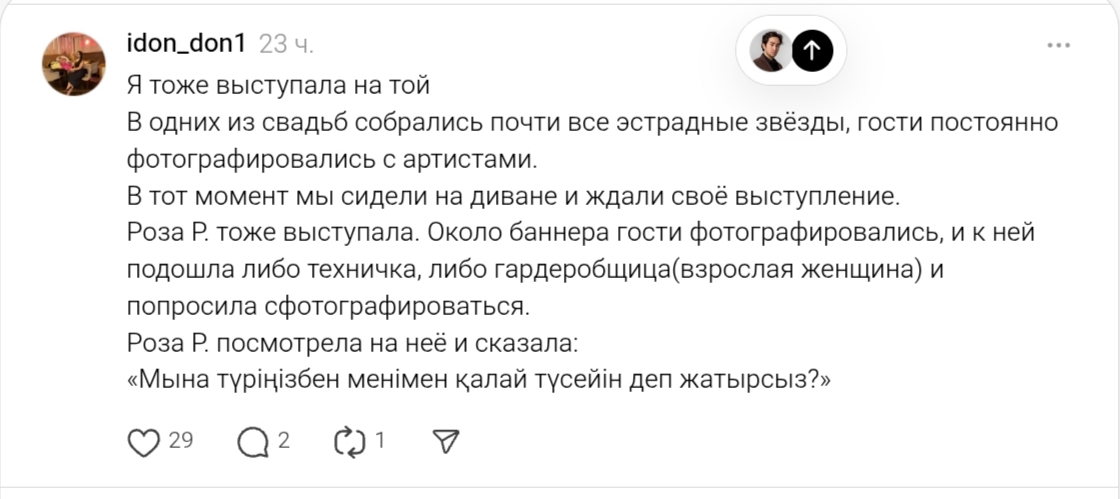Screen dimensions: 1120x499
Task: Click the small avatar in the floating pill
Action: (770, 50)
